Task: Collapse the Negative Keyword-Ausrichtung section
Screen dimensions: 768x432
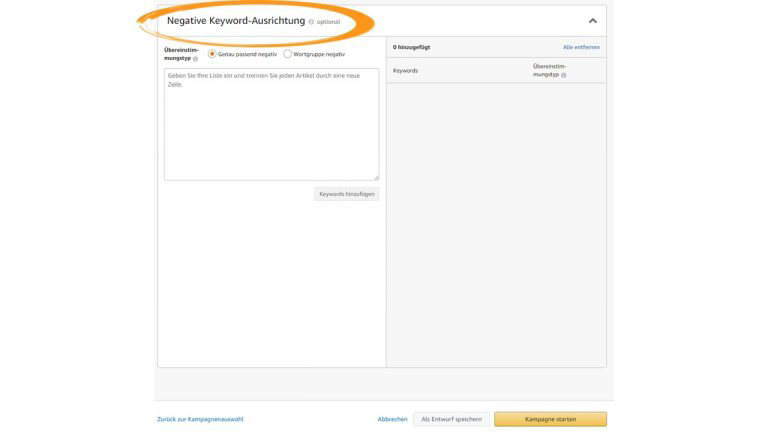Action: (x=592, y=20)
